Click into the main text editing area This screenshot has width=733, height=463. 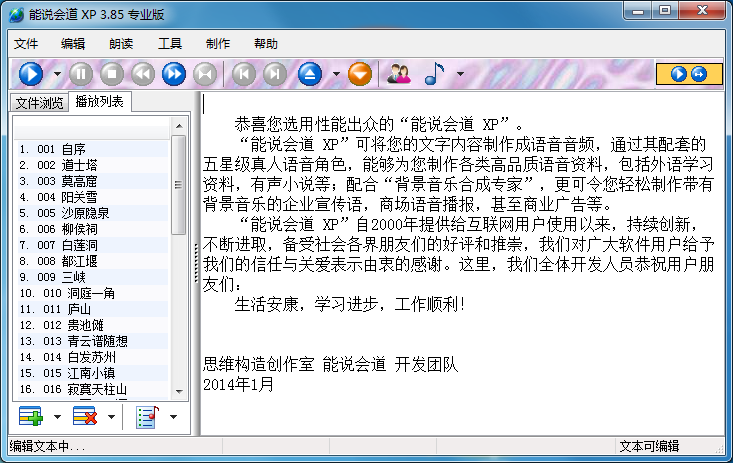click(463, 262)
